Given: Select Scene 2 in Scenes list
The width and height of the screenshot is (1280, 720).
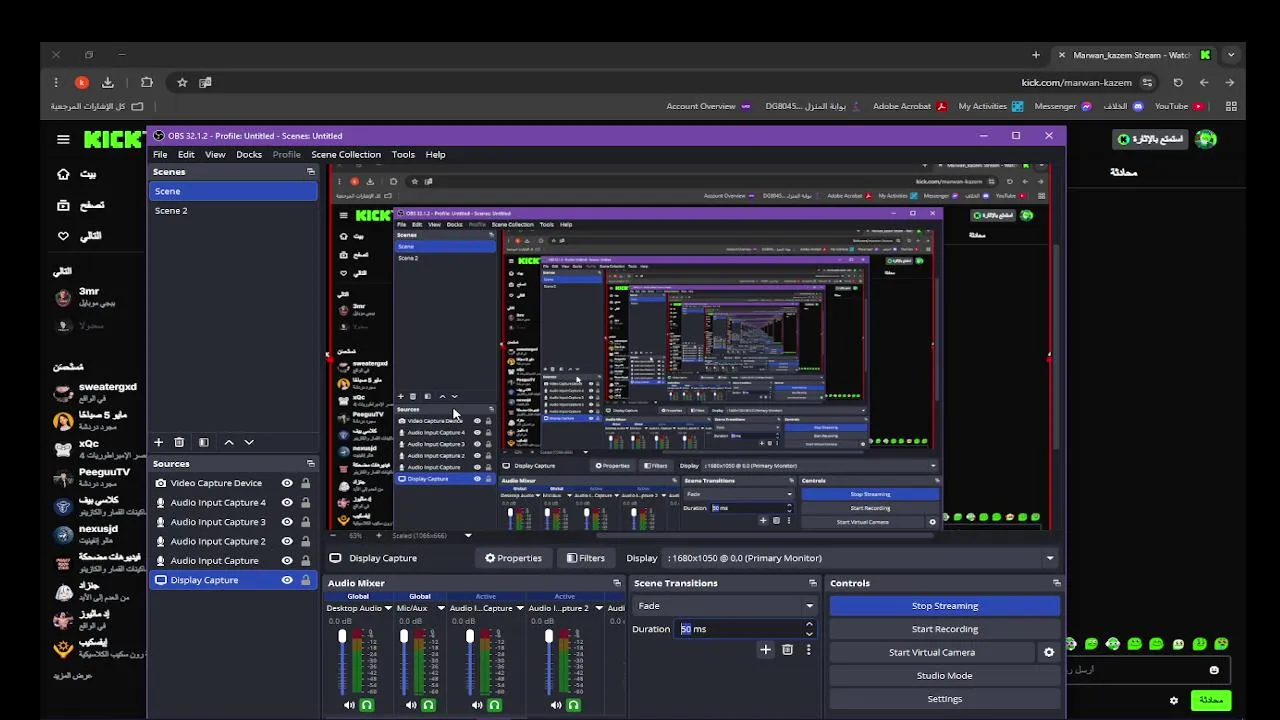Looking at the screenshot, I should click(x=233, y=211).
